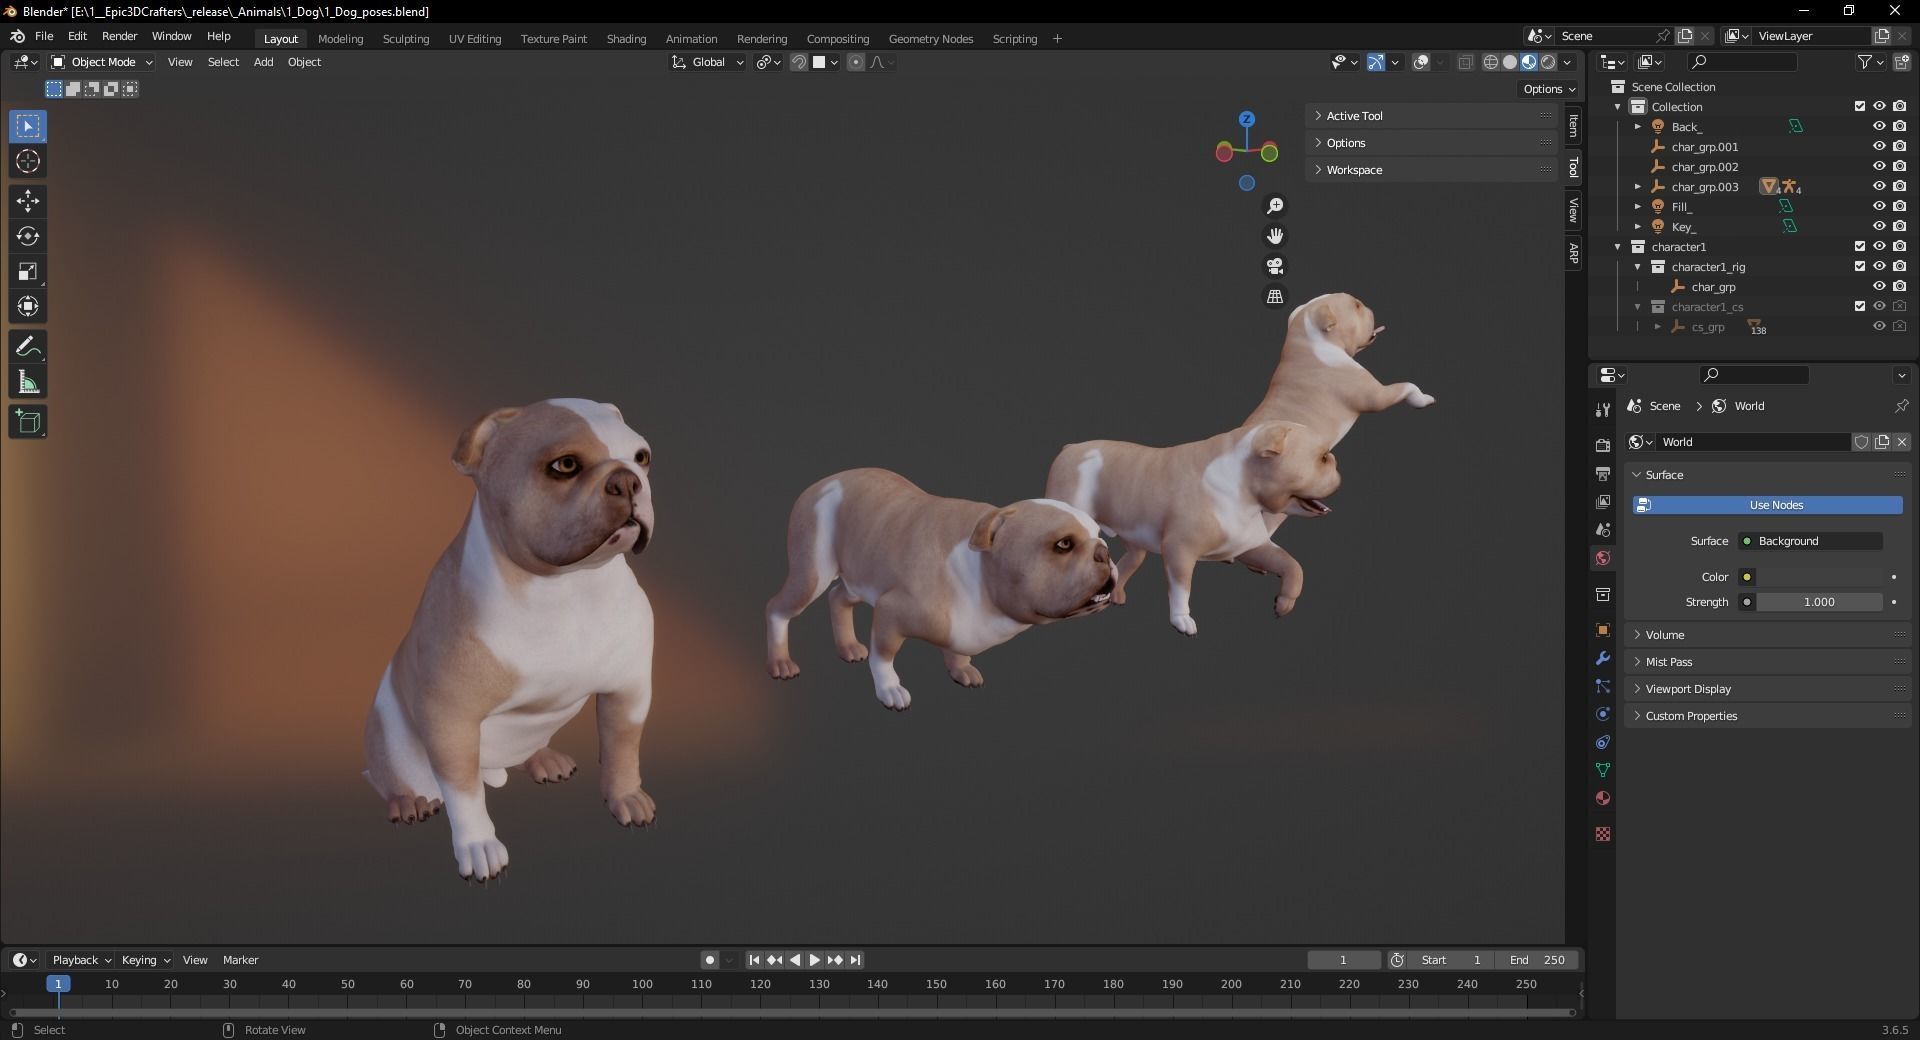This screenshot has height=1040, width=1920.
Task: Open Tool properties tab in the editor
Action: [x=1603, y=409]
